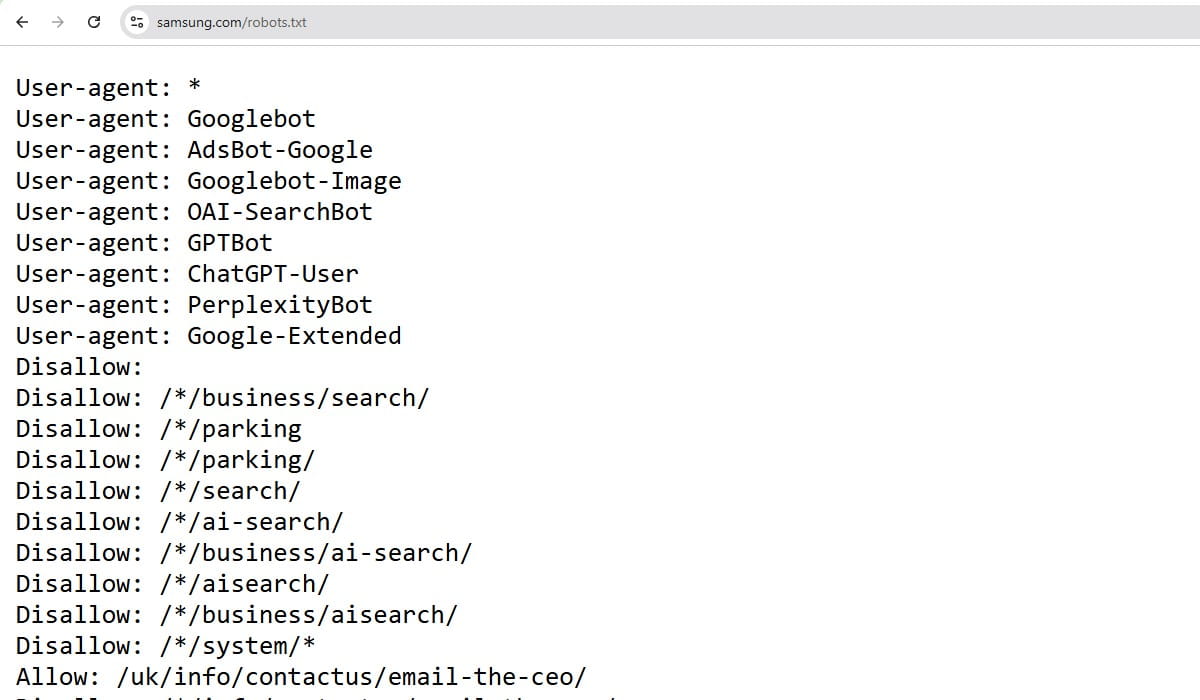Click the 'OAI-SearchBot' user agent text
Image resolution: width=1200 pixels, height=700 pixels.
click(278, 211)
